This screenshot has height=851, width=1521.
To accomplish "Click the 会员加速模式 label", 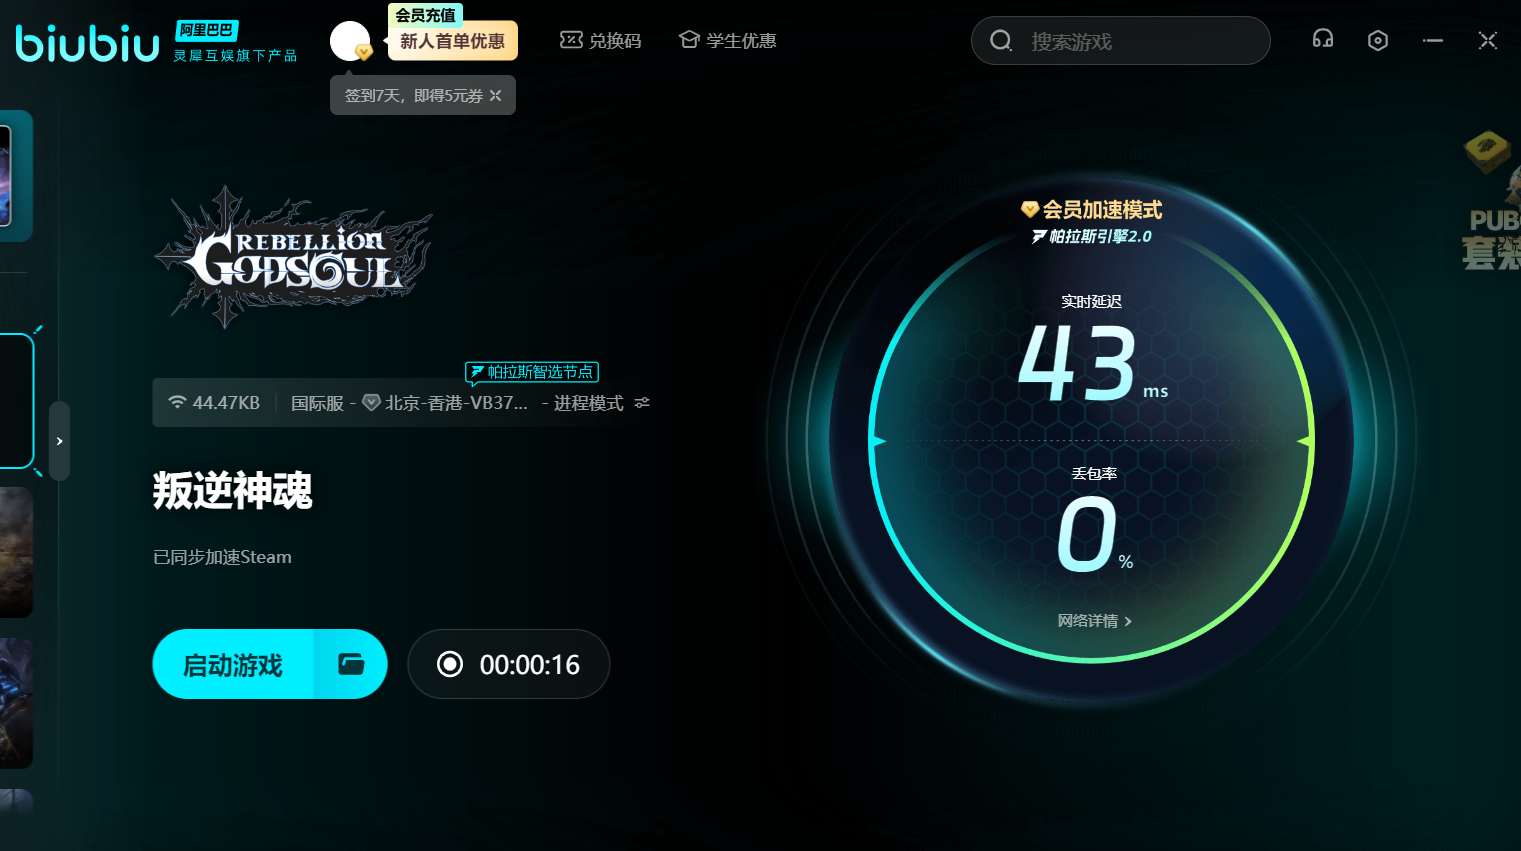I will [1092, 210].
